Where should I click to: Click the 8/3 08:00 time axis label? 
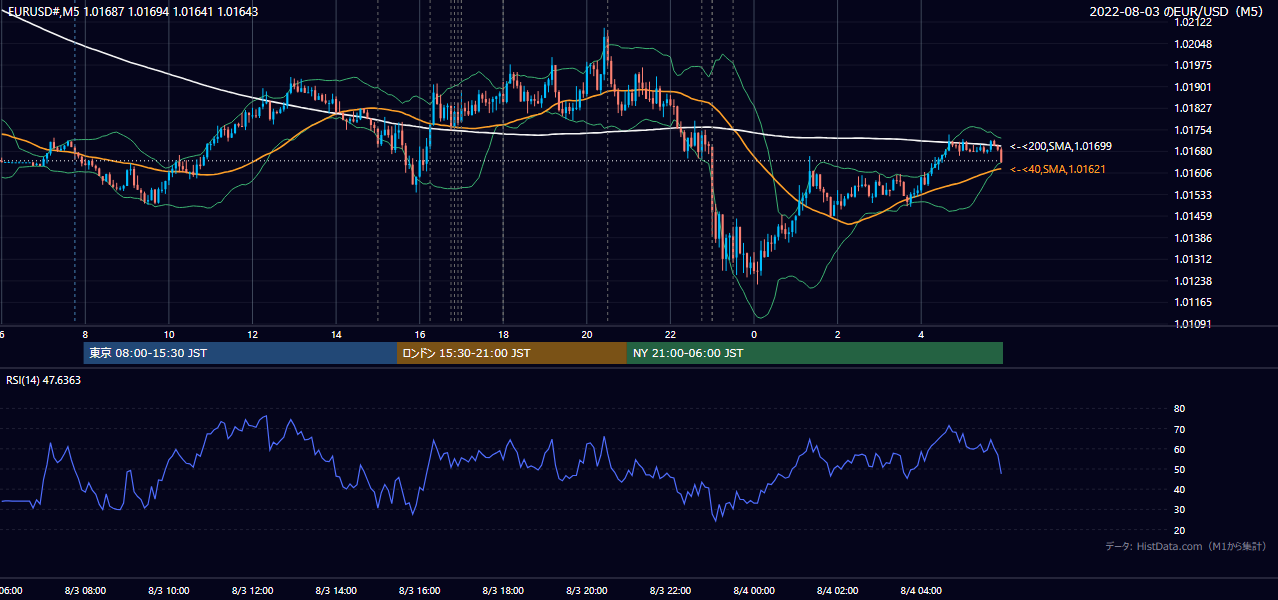pyautogui.click(x=84, y=591)
